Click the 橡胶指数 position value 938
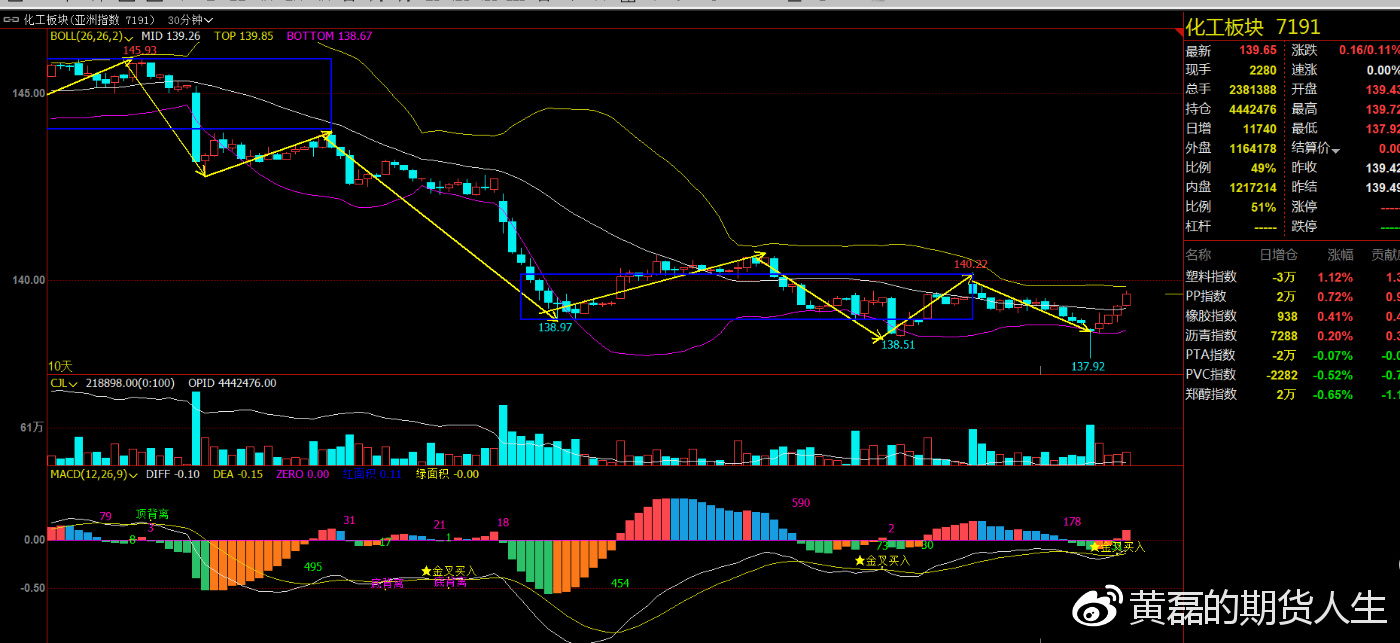The width and height of the screenshot is (1400, 643). coord(1285,316)
